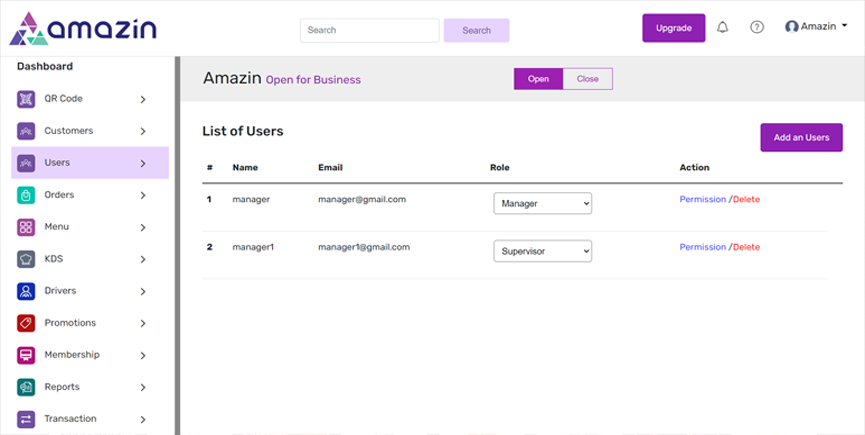Click the top search input field

pos(369,30)
